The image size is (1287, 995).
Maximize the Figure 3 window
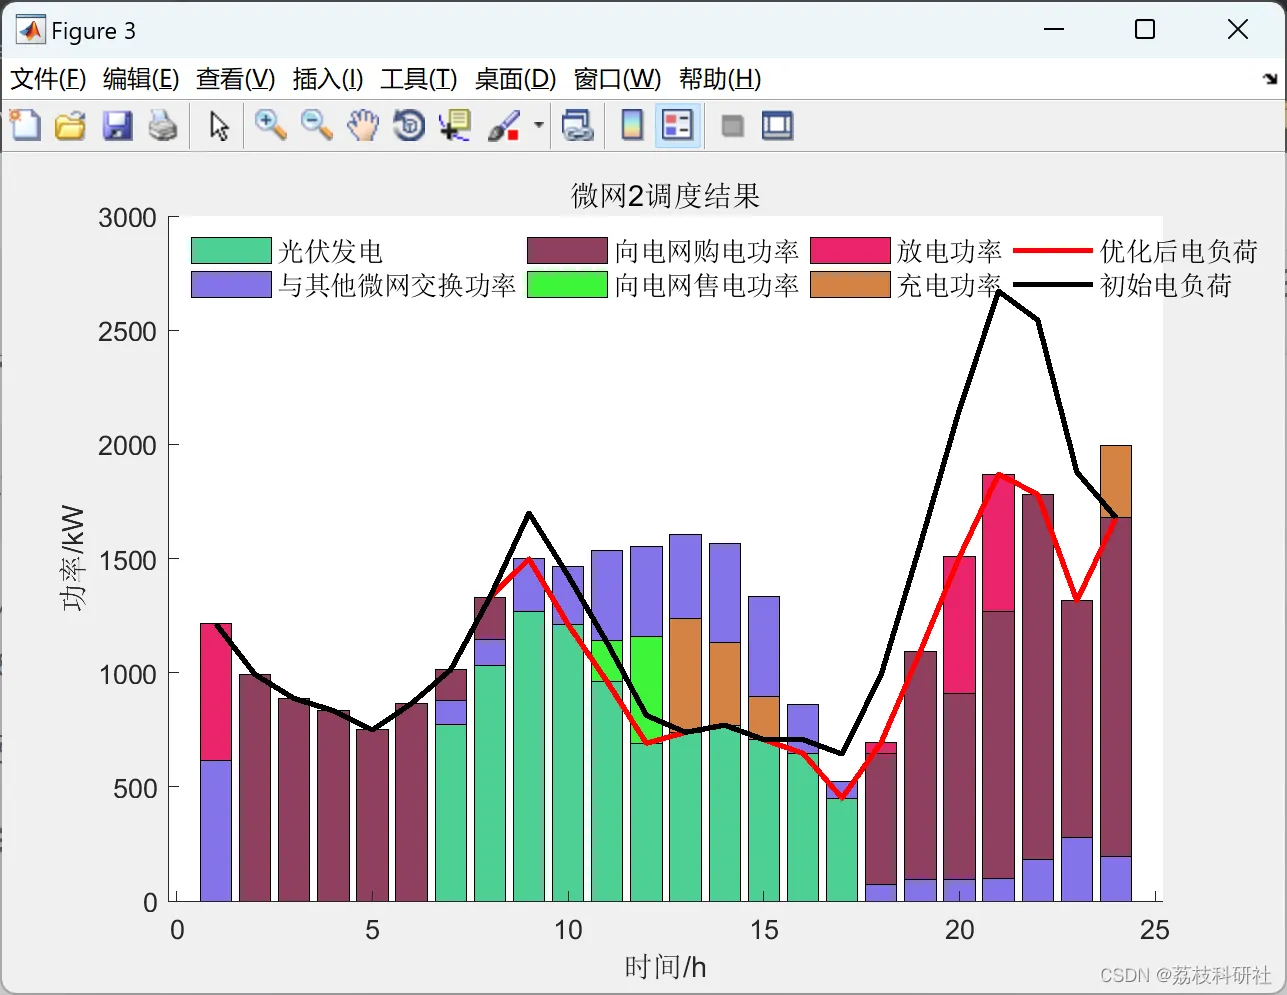(x=1145, y=30)
